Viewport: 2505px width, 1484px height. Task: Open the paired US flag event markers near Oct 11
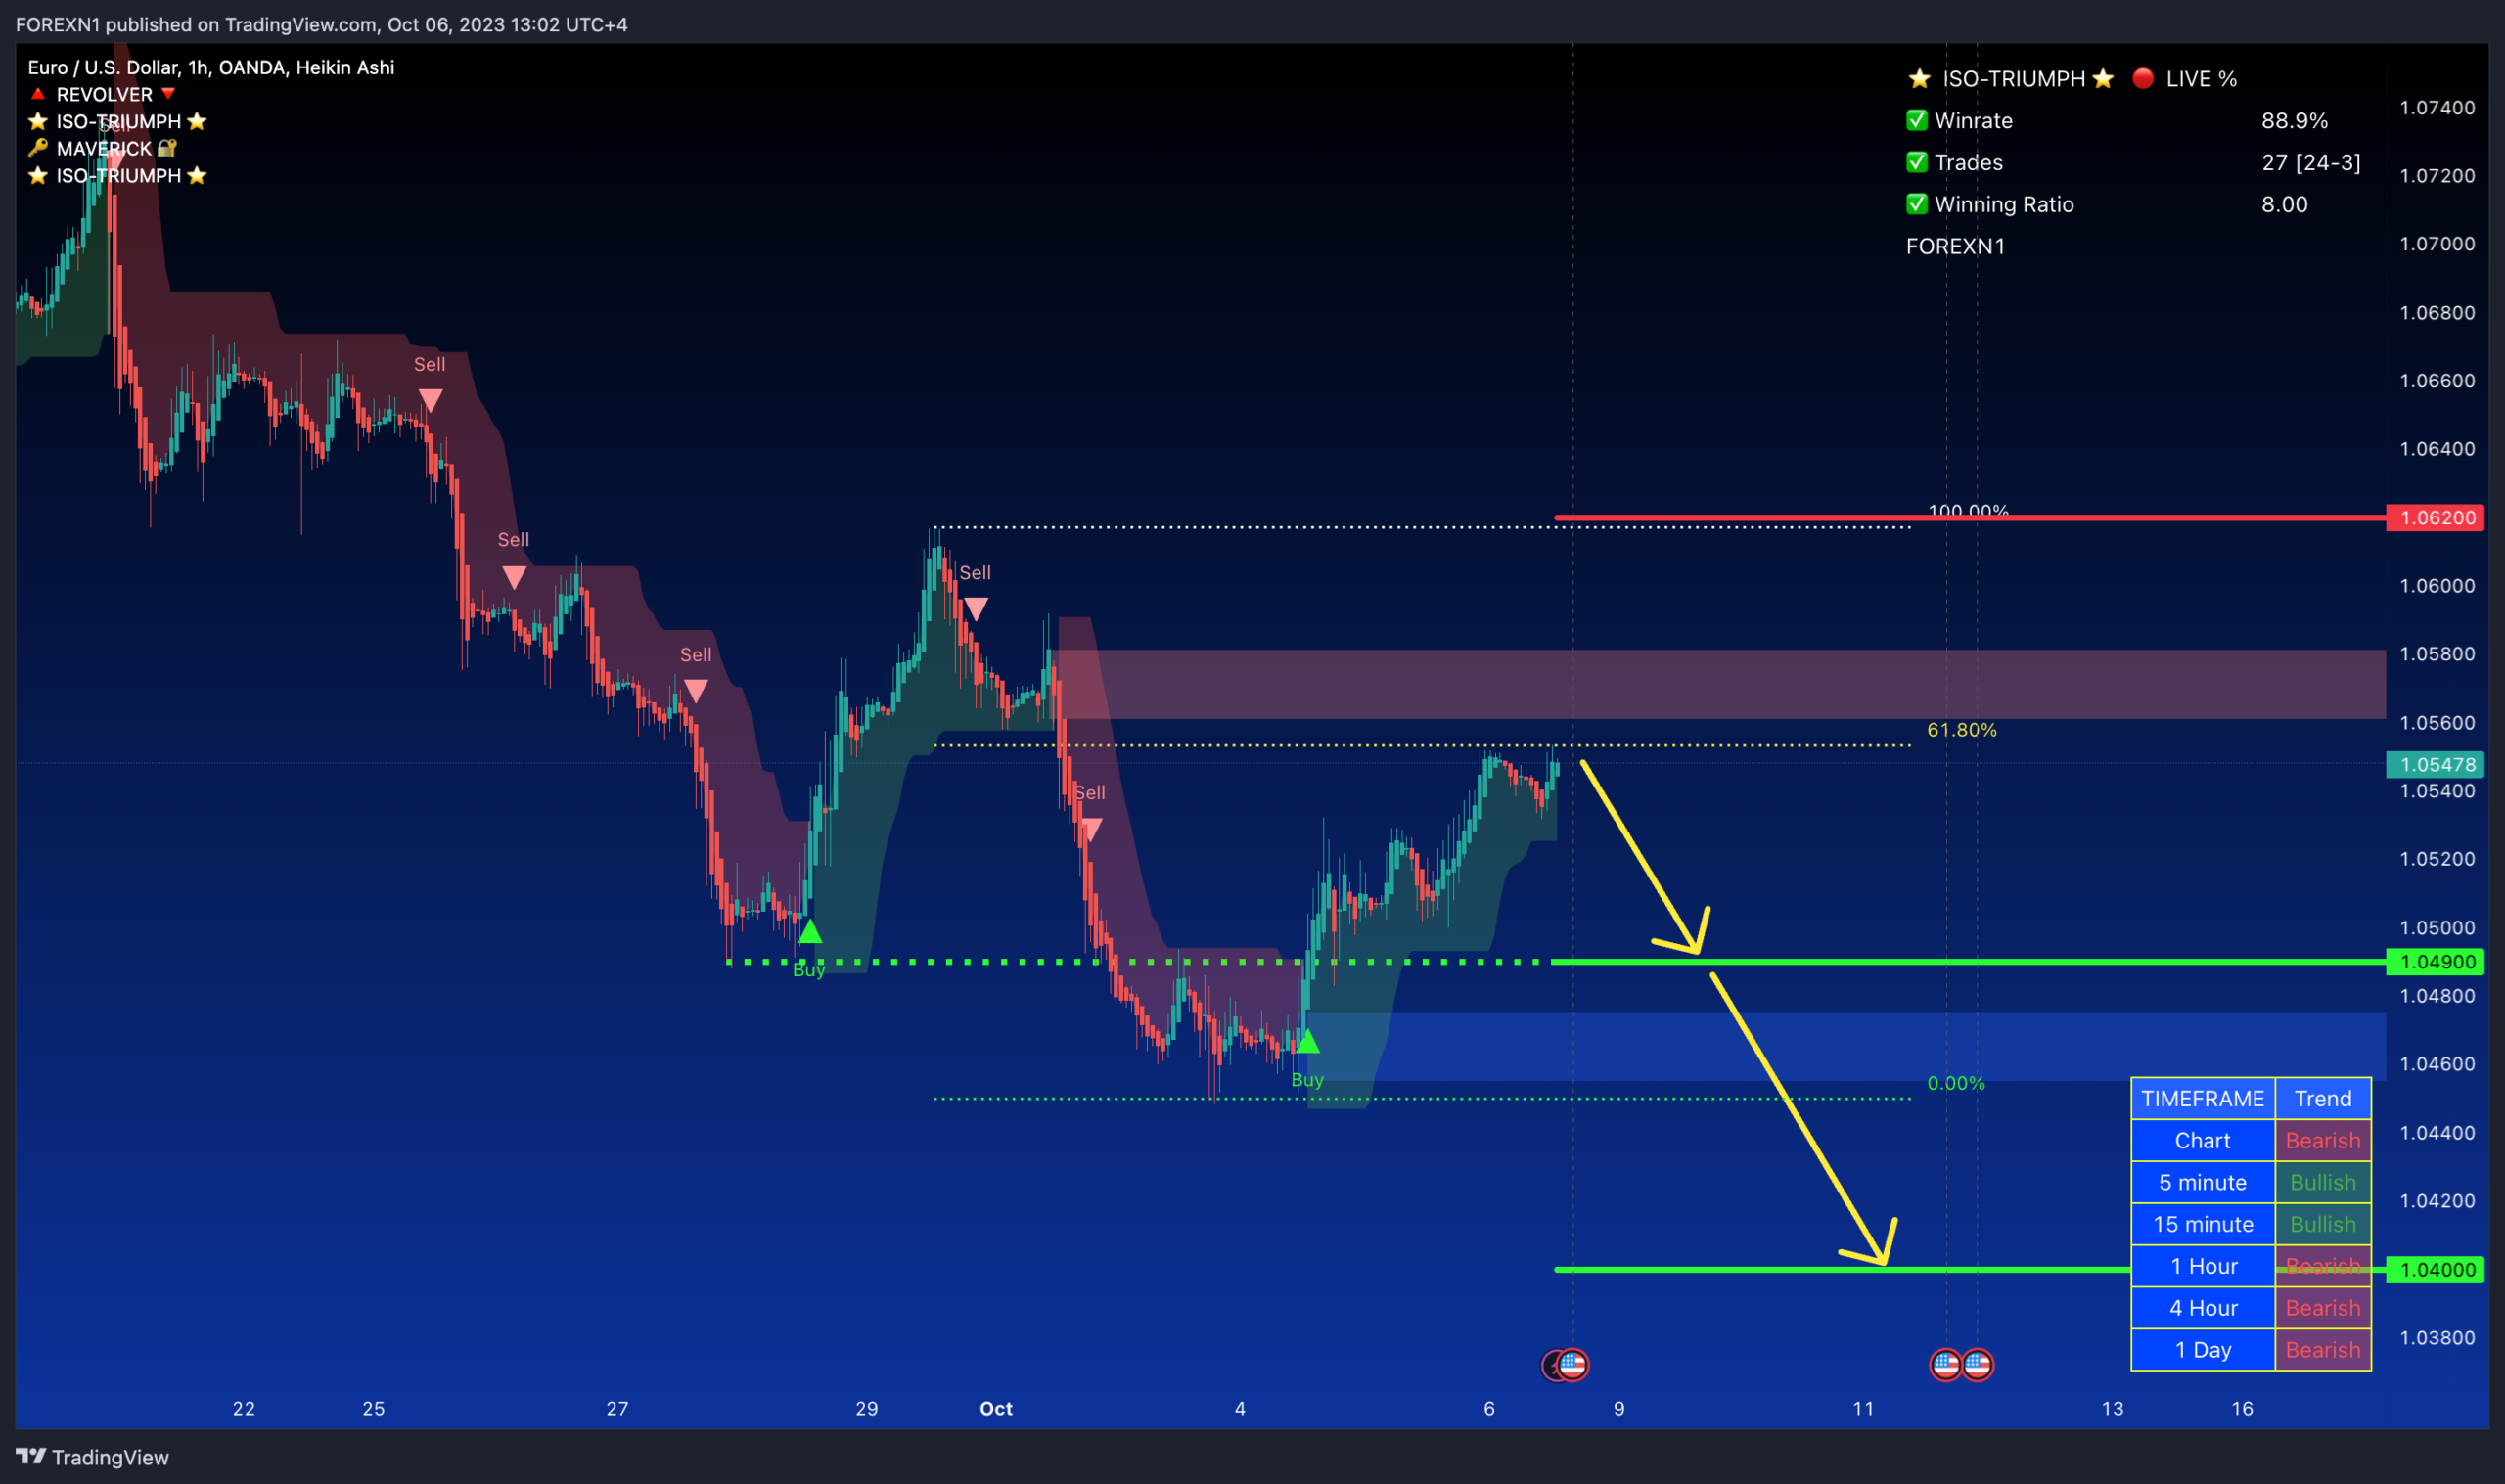(x=1960, y=1365)
